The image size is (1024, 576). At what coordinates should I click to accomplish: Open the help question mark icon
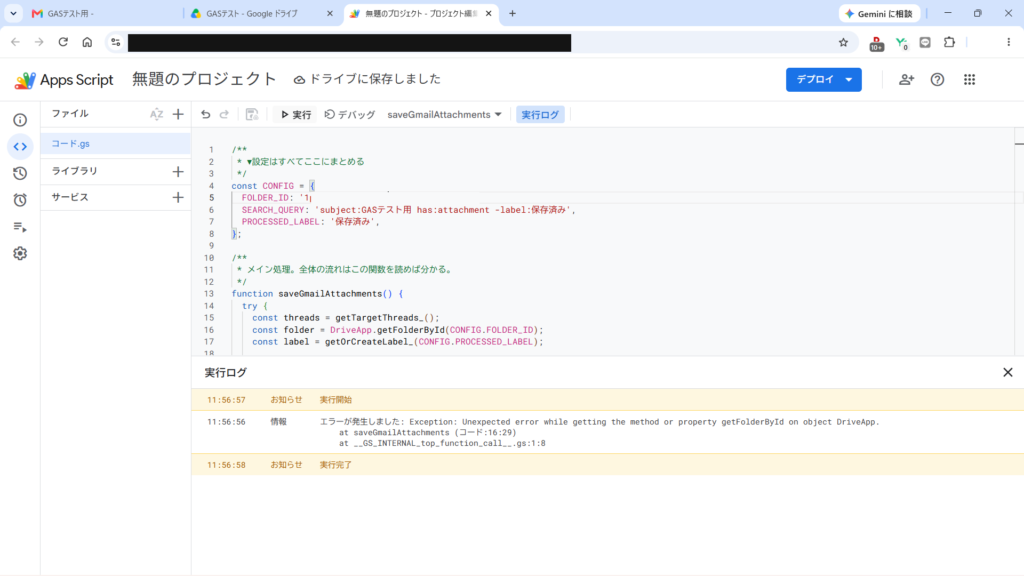937,80
